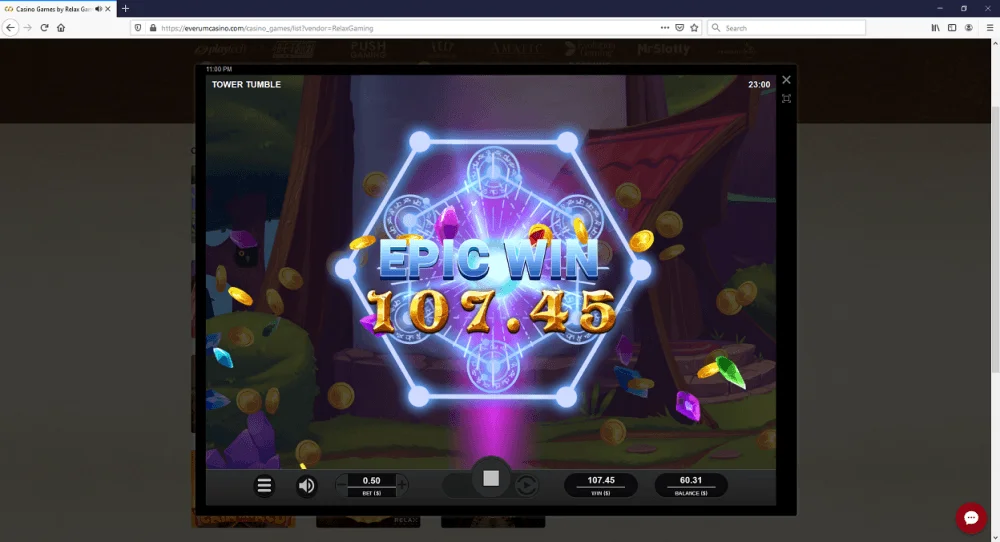Focus the browser Search box
This screenshot has height=542, width=1000.
click(x=786, y=28)
